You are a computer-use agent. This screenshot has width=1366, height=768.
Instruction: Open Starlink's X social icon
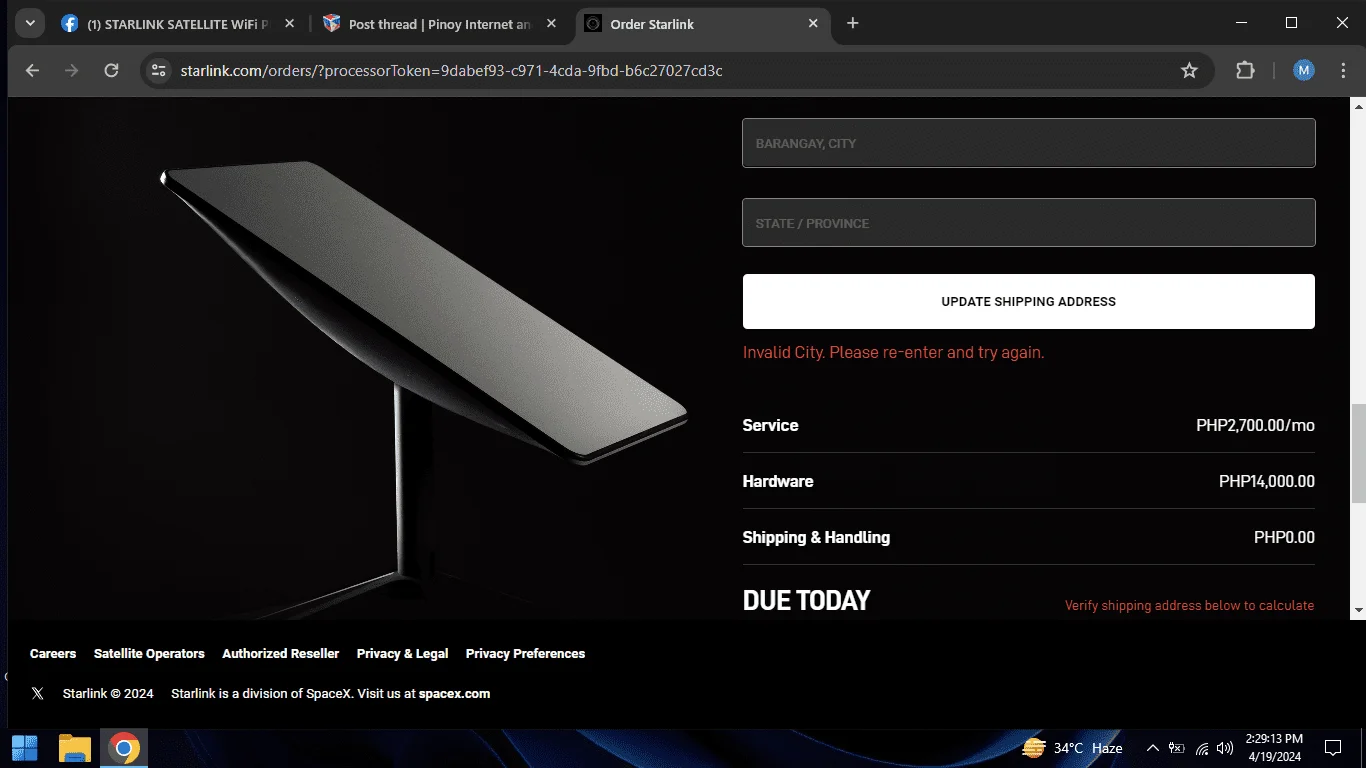38,693
